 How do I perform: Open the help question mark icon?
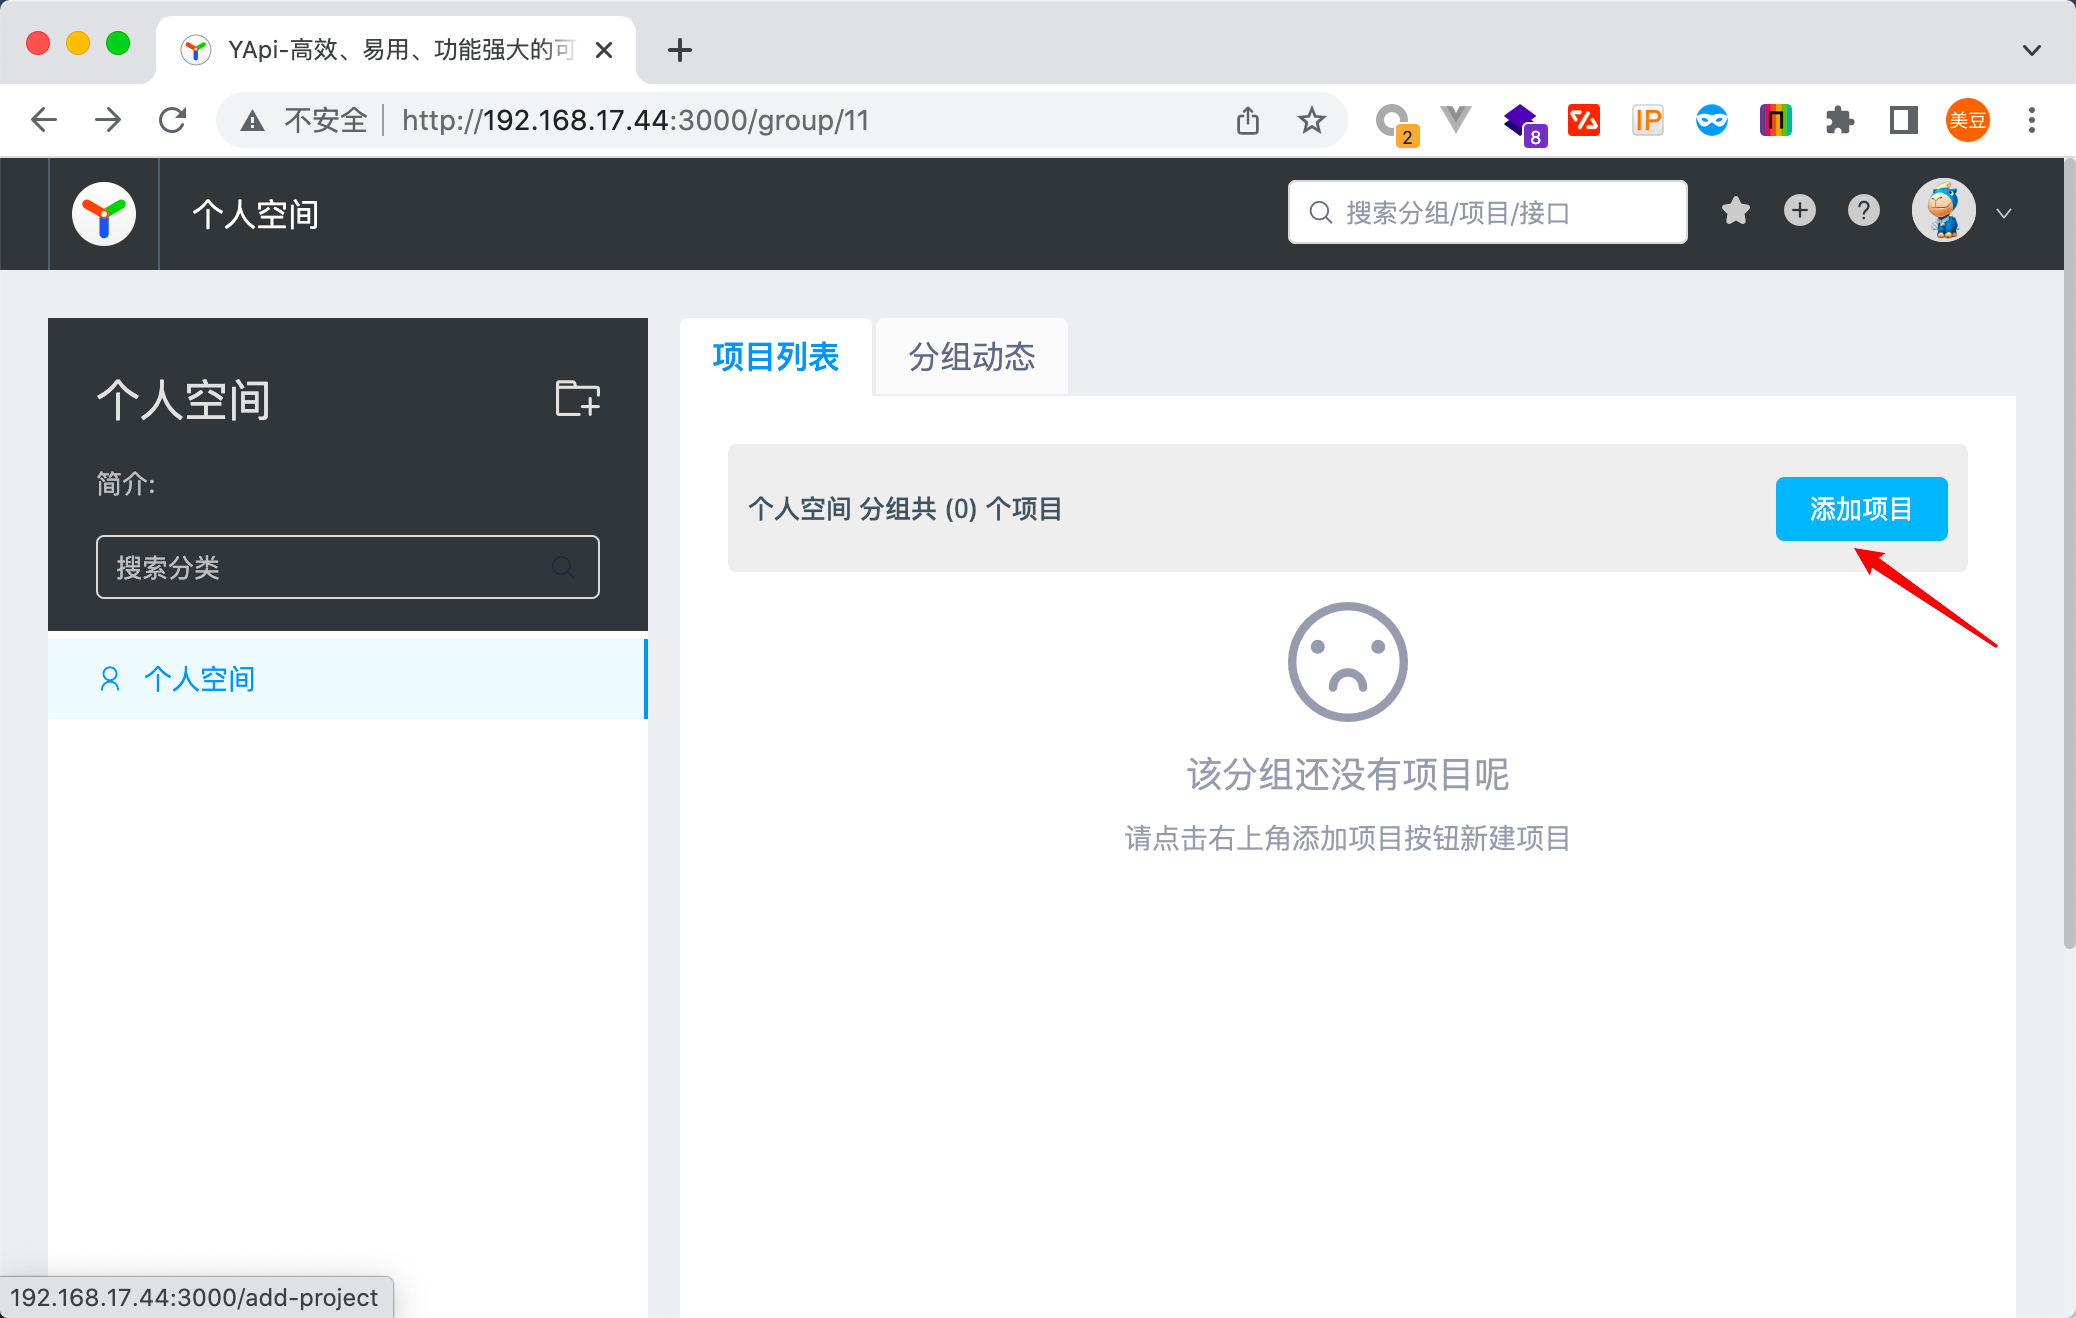coord(1863,211)
